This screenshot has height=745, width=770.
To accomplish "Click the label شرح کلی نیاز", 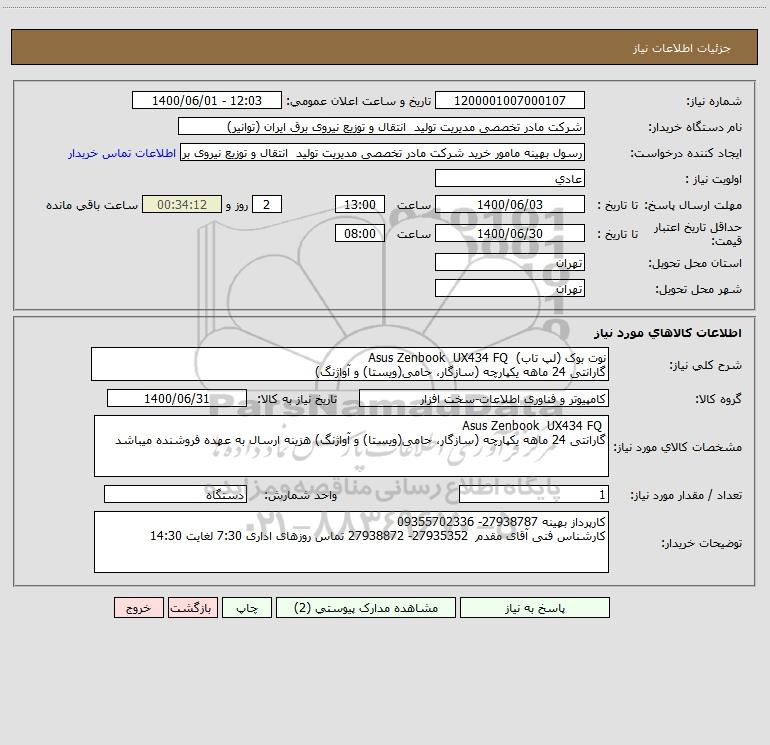I will click(706, 365).
